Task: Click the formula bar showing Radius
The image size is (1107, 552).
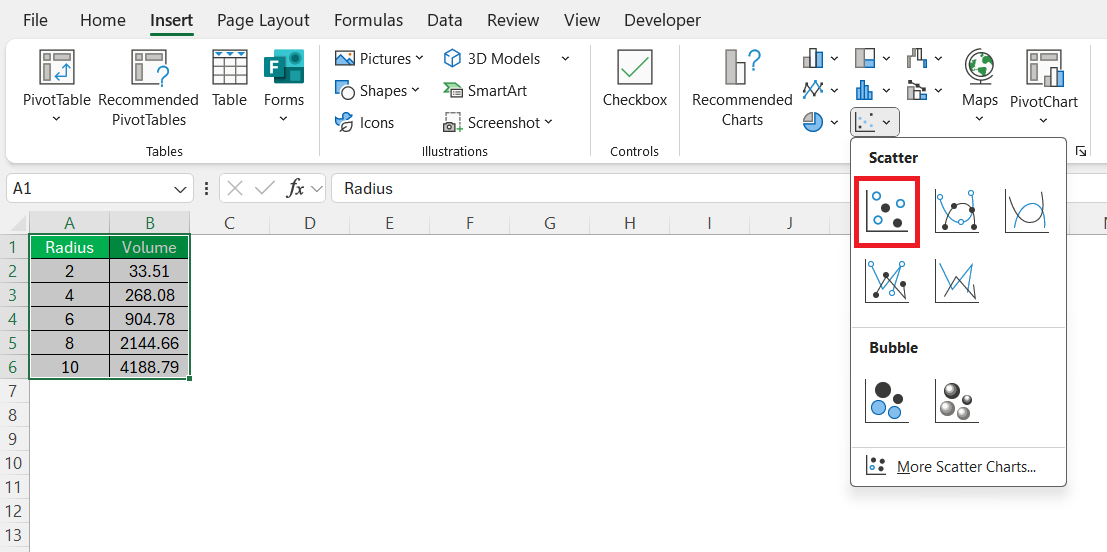Action: point(719,189)
